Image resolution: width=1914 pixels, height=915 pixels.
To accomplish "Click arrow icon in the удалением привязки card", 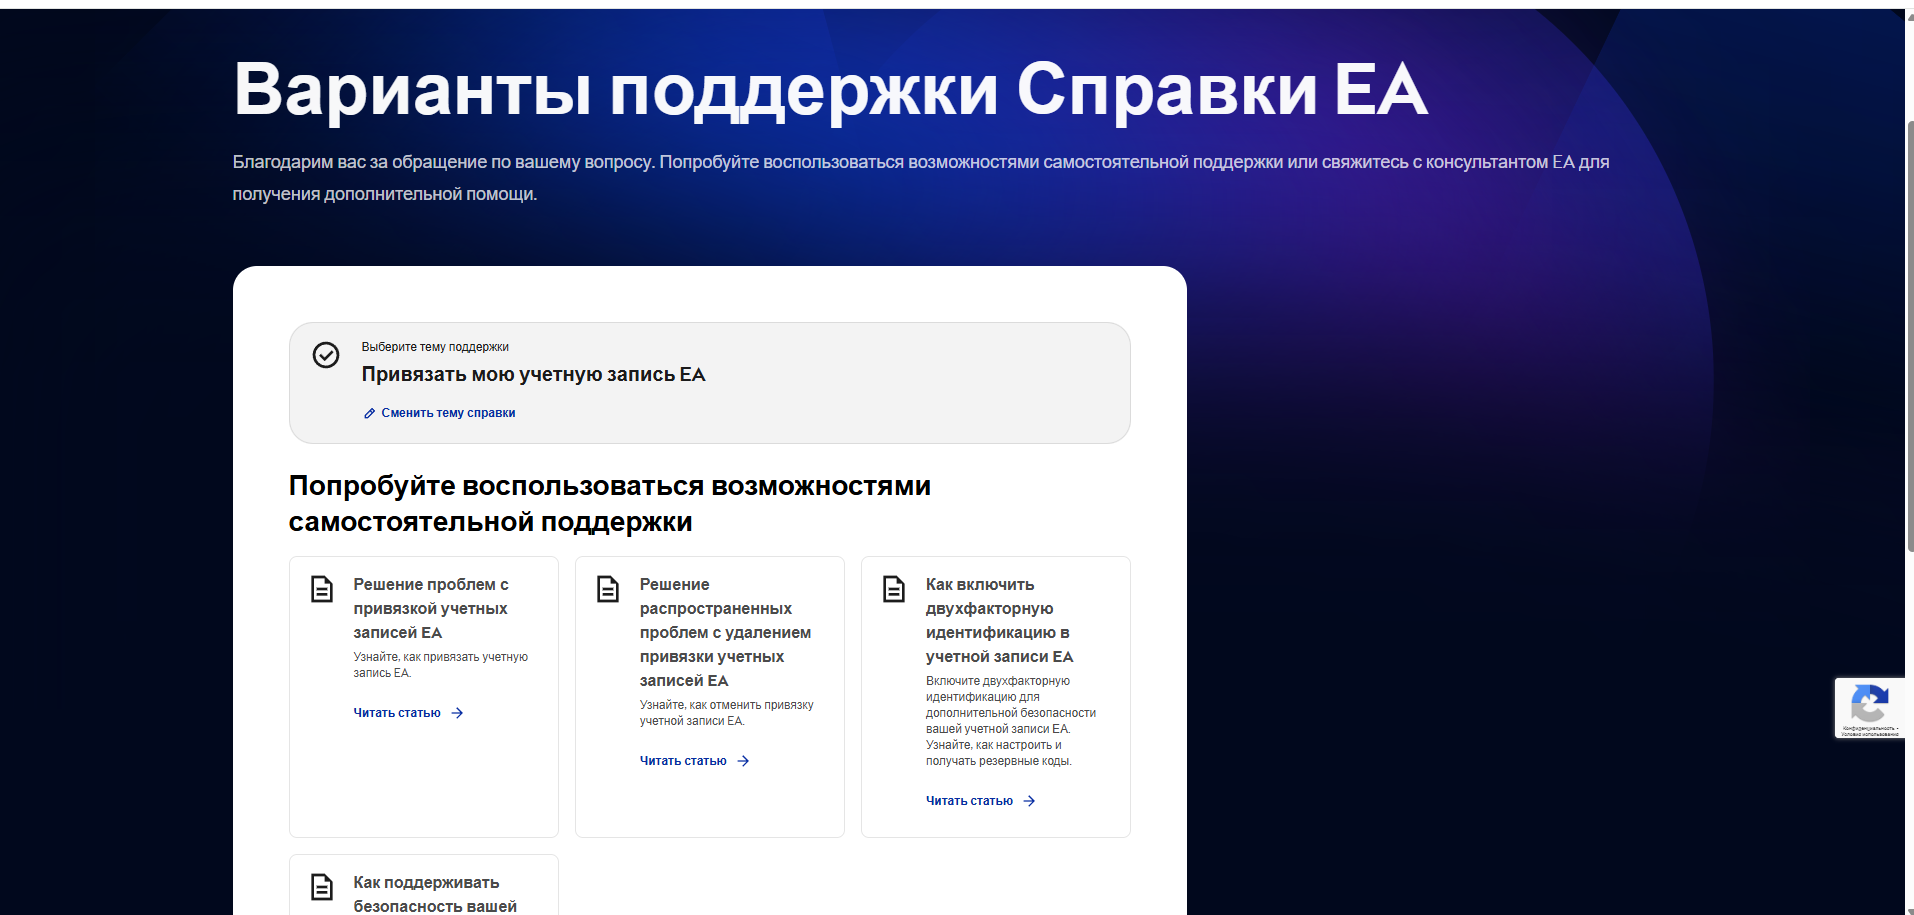I will coord(743,761).
